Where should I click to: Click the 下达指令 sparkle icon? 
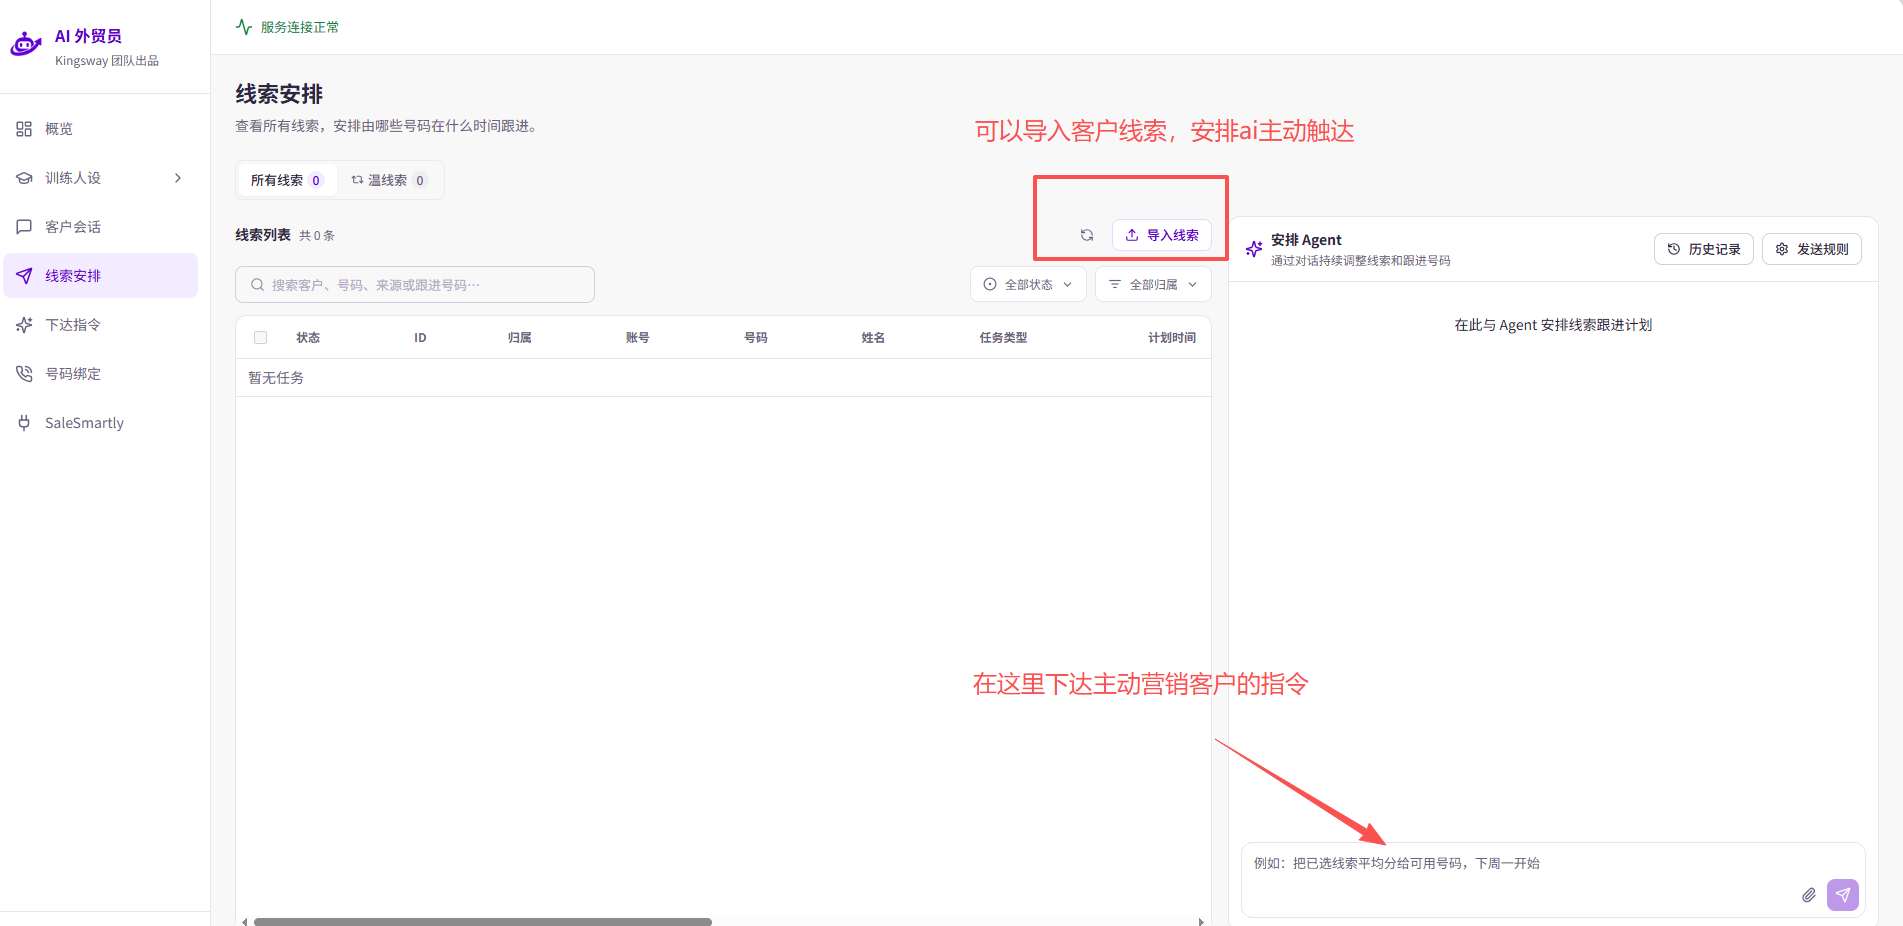tap(24, 325)
